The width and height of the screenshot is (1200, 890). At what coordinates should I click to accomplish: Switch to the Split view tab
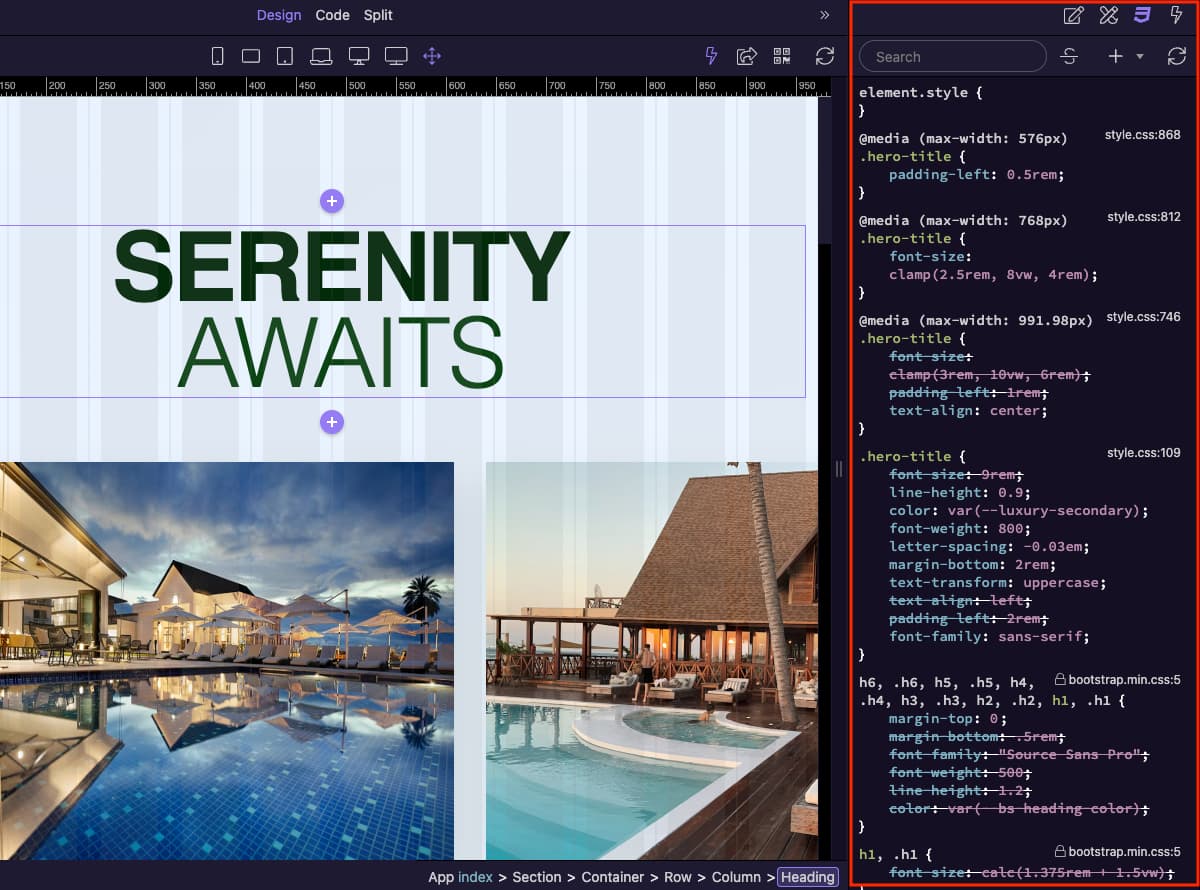[378, 15]
